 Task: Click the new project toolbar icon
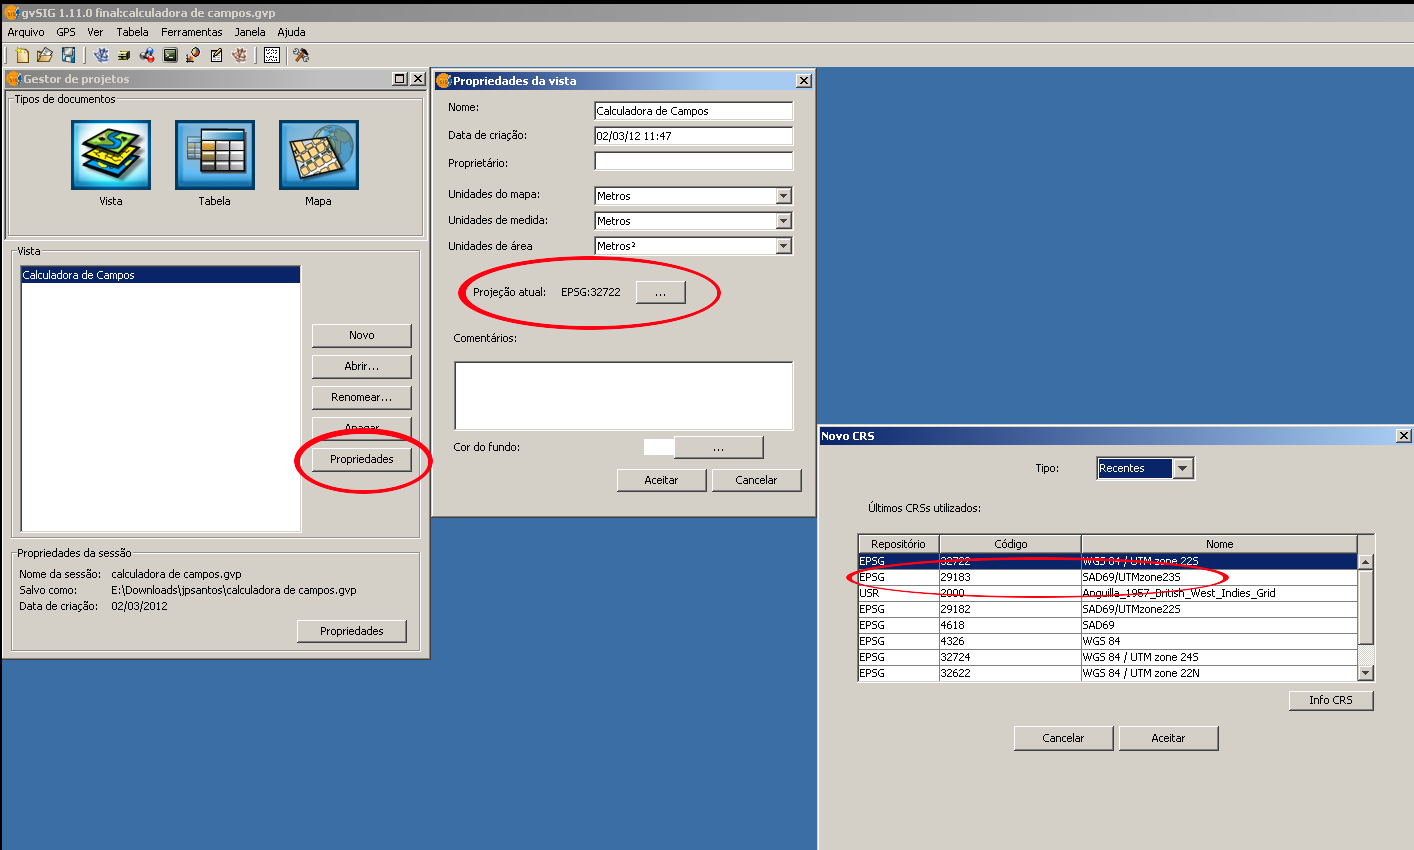[x=22, y=55]
